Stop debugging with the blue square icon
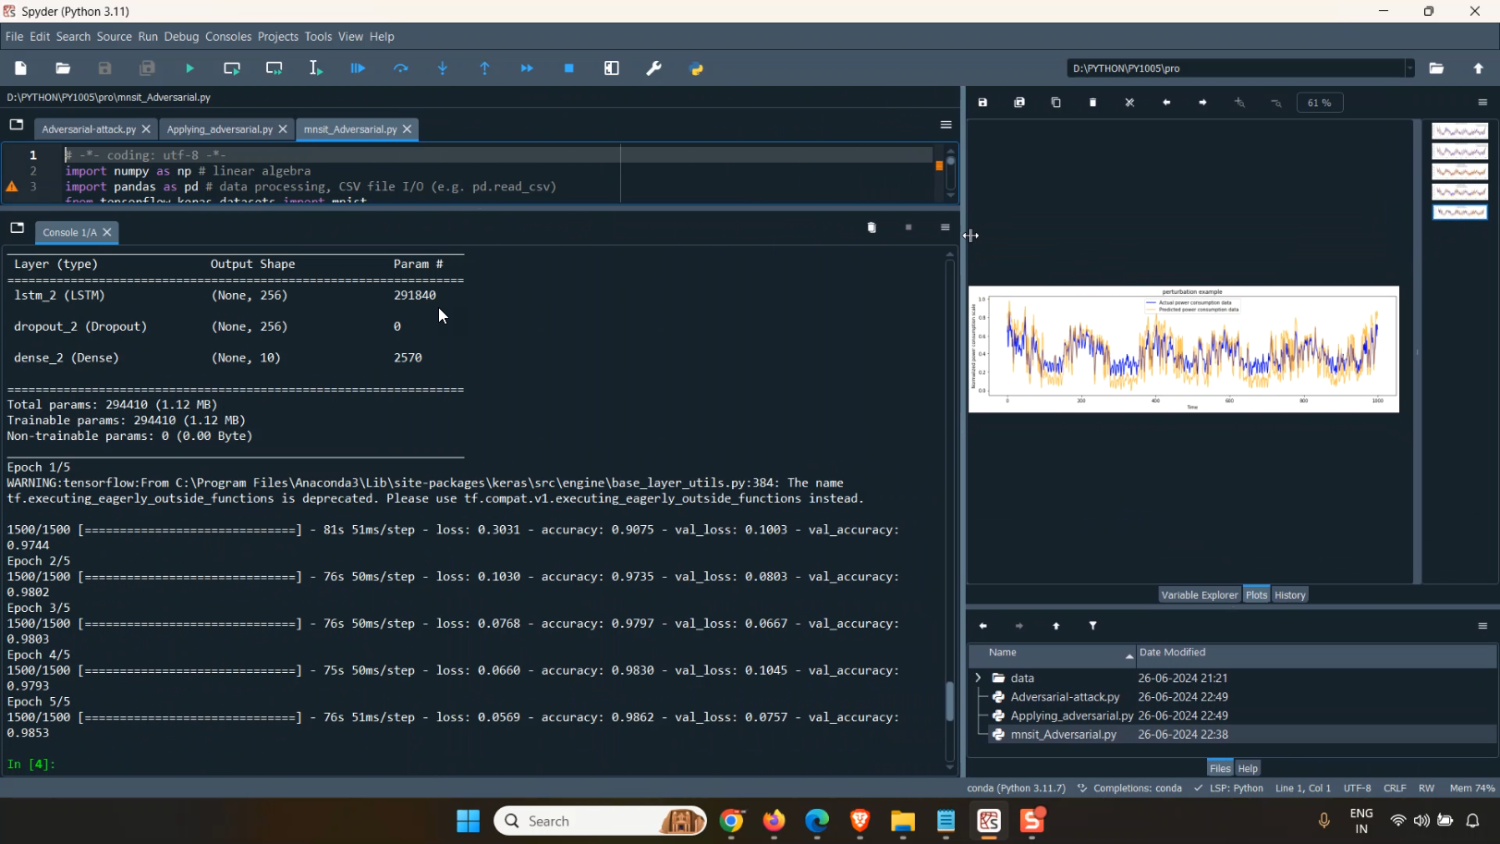1500x844 pixels. coord(569,68)
